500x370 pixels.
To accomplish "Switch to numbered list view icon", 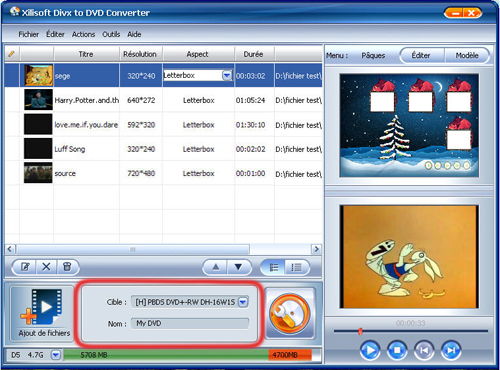I will point(296,267).
